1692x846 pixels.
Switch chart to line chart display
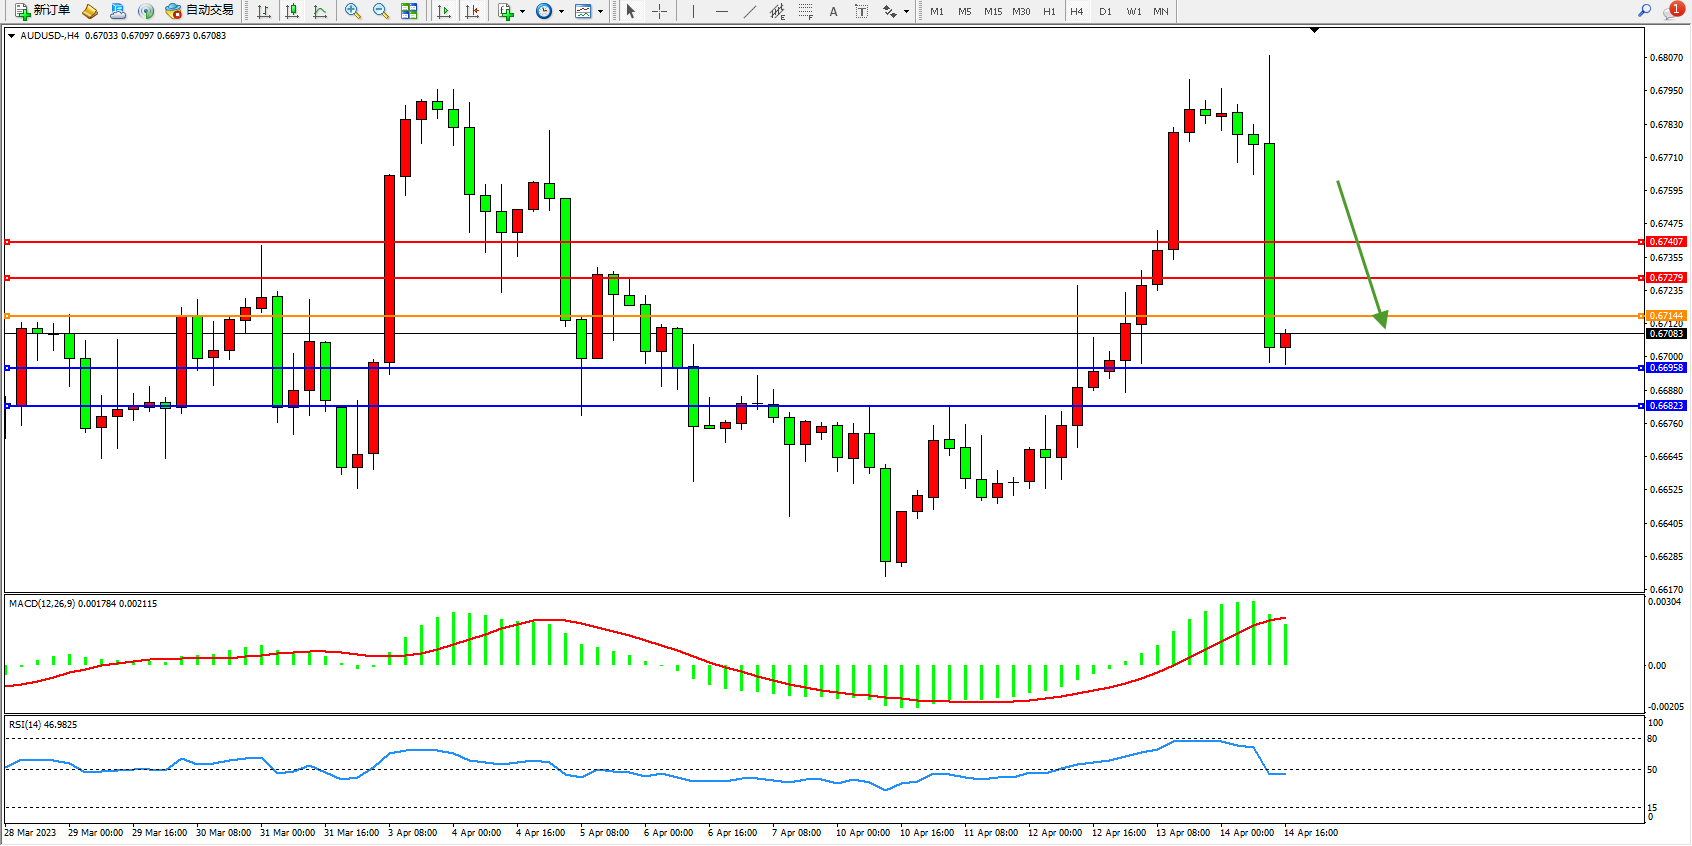(320, 11)
